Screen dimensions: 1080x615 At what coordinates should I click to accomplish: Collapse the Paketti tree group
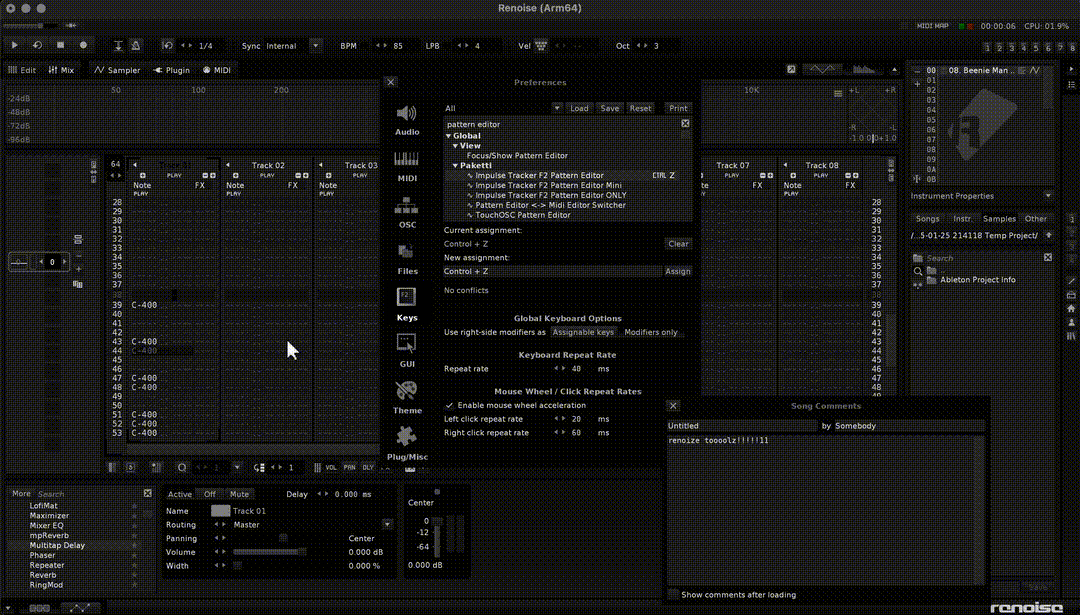click(x=455, y=165)
